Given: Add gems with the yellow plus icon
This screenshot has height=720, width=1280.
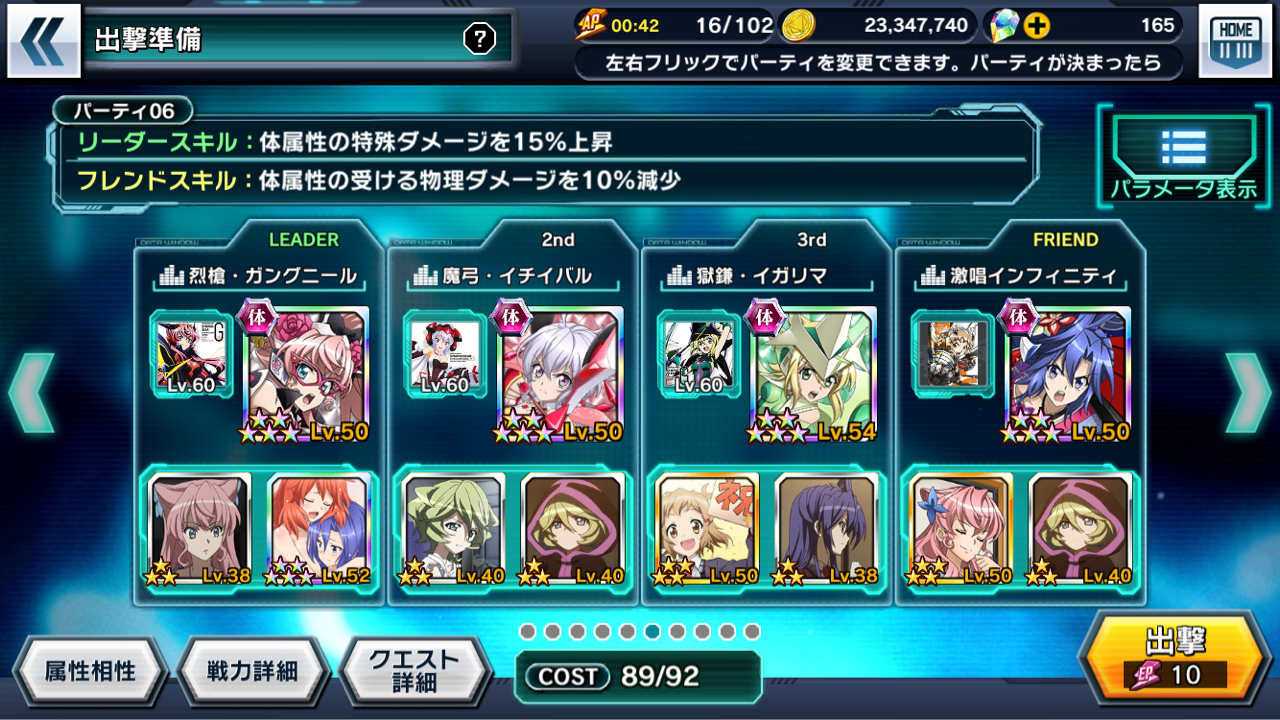Looking at the screenshot, I should click(1038, 25).
